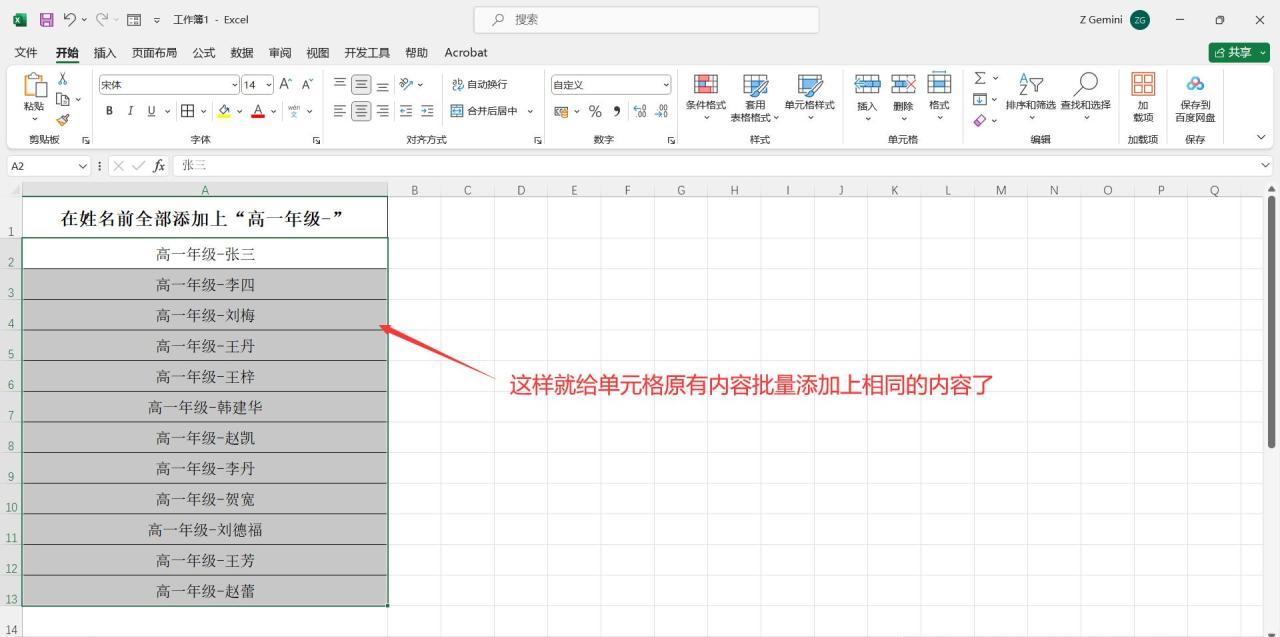The image size is (1280, 637).
Task: Expand the formula bar chevron
Action: point(1266,165)
